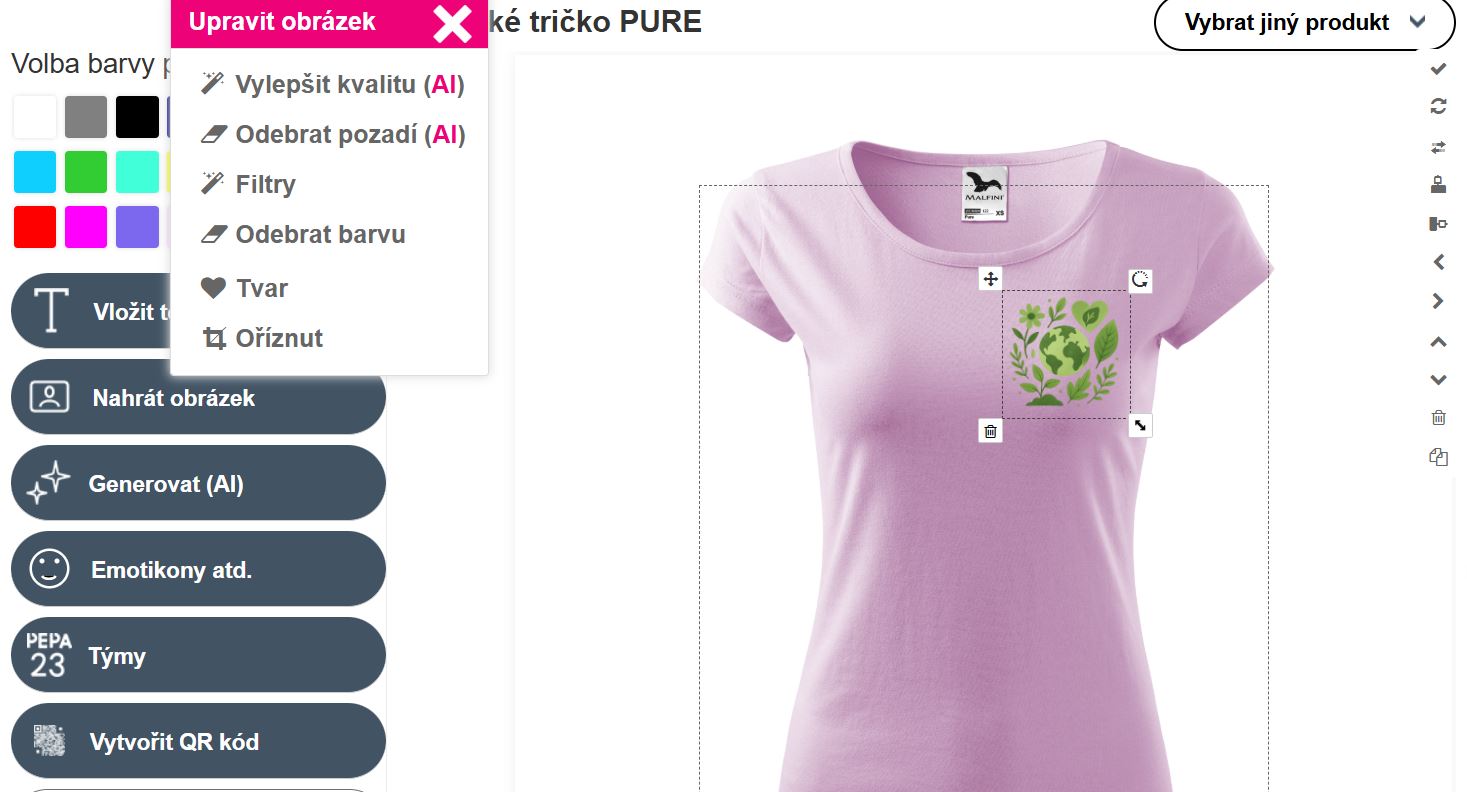Select Odebrat pozadí (AI) menu entry

coord(332,134)
